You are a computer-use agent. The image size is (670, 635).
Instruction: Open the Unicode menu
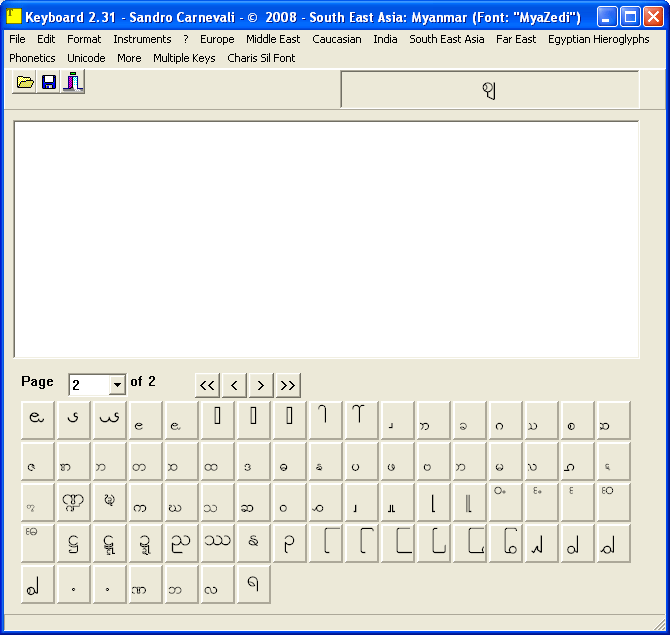86,58
